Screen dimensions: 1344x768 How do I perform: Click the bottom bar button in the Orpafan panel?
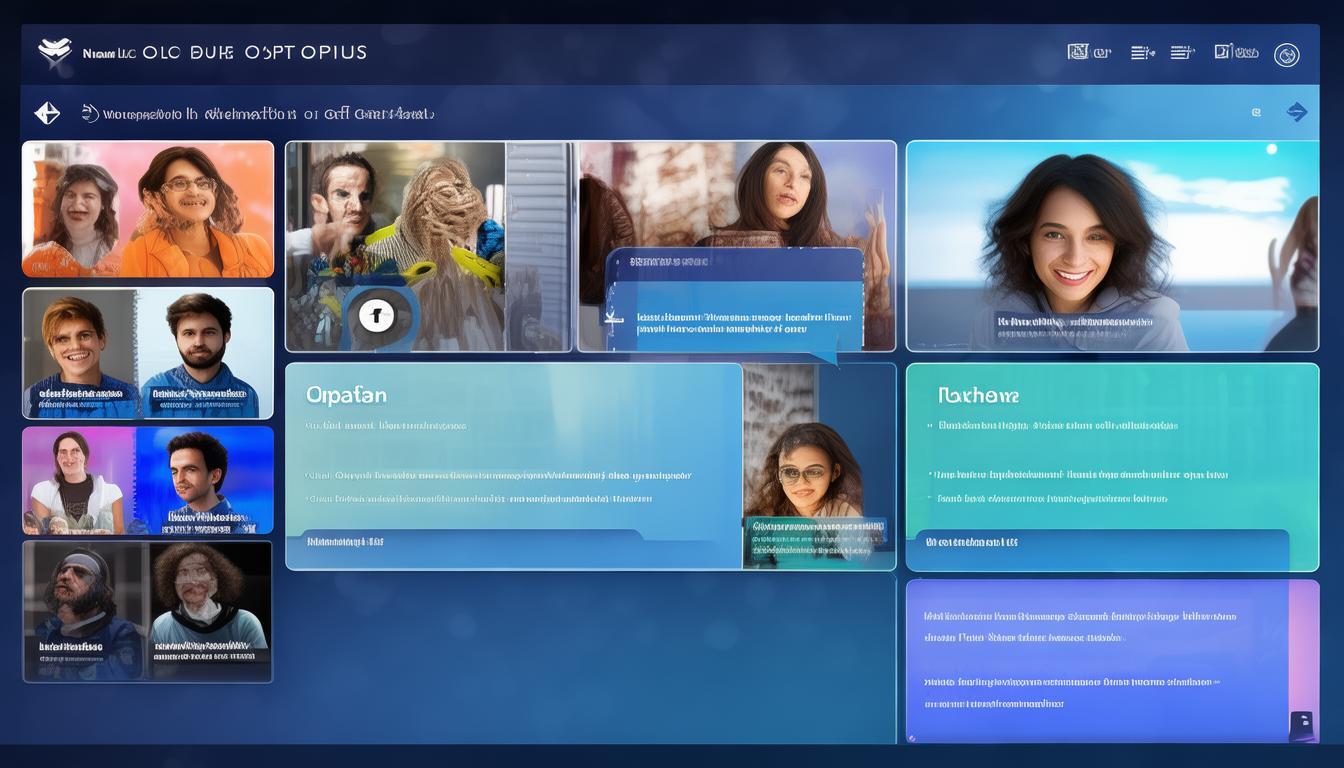tap(465, 542)
